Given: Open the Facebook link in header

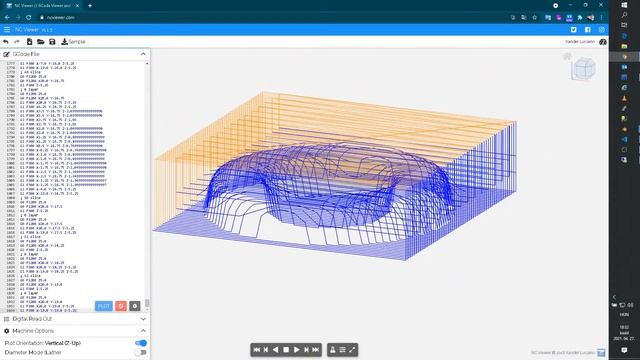Looking at the screenshot, I should [x=587, y=29].
